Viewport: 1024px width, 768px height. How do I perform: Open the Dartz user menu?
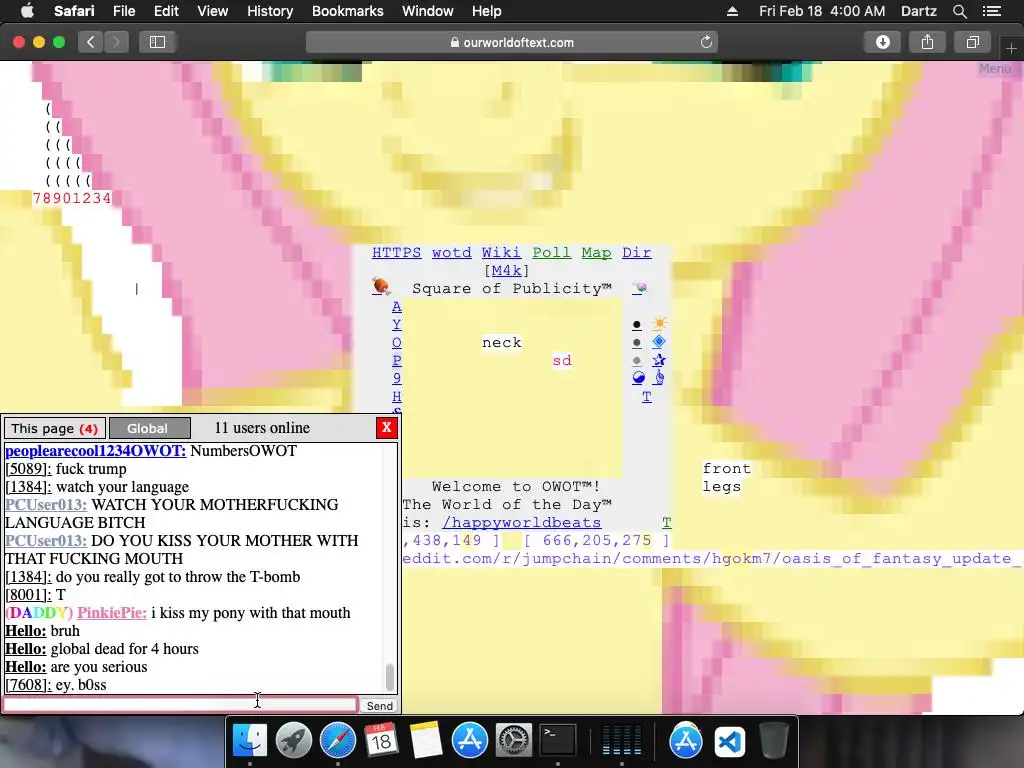(918, 11)
